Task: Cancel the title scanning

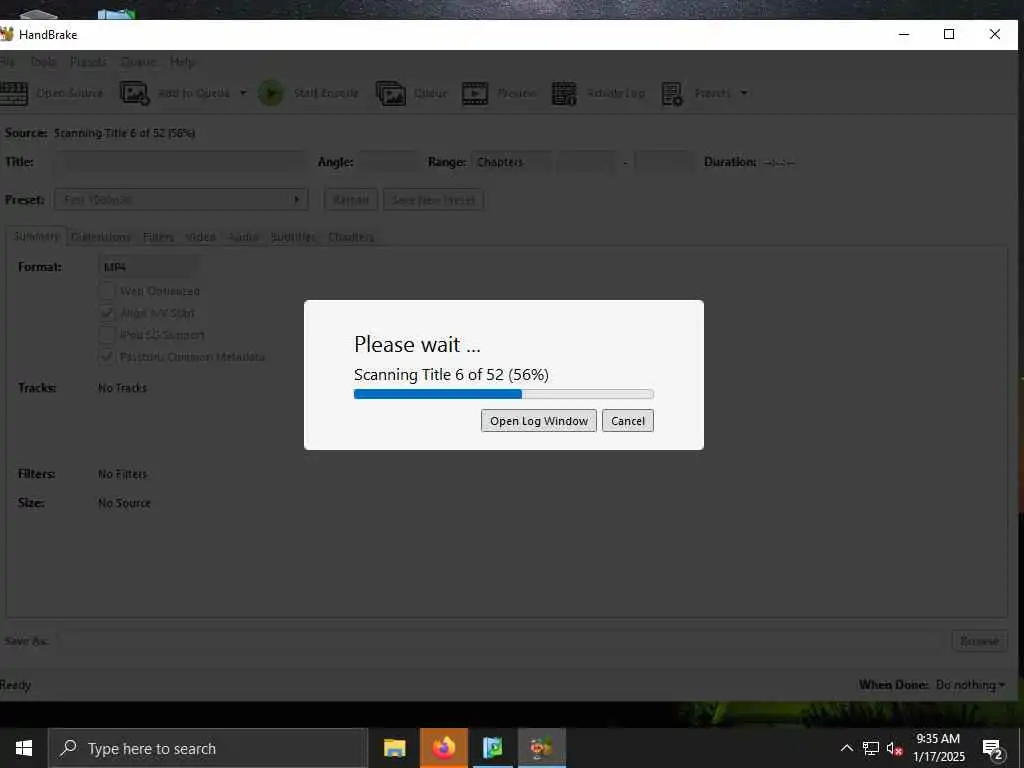Action: [x=628, y=421]
